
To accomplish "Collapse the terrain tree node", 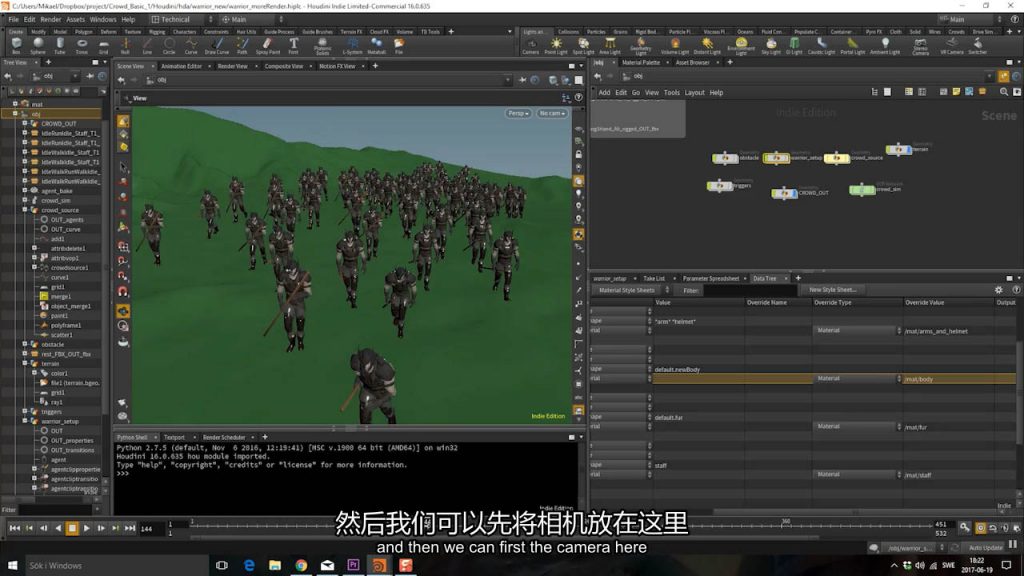I will (x=25, y=363).
